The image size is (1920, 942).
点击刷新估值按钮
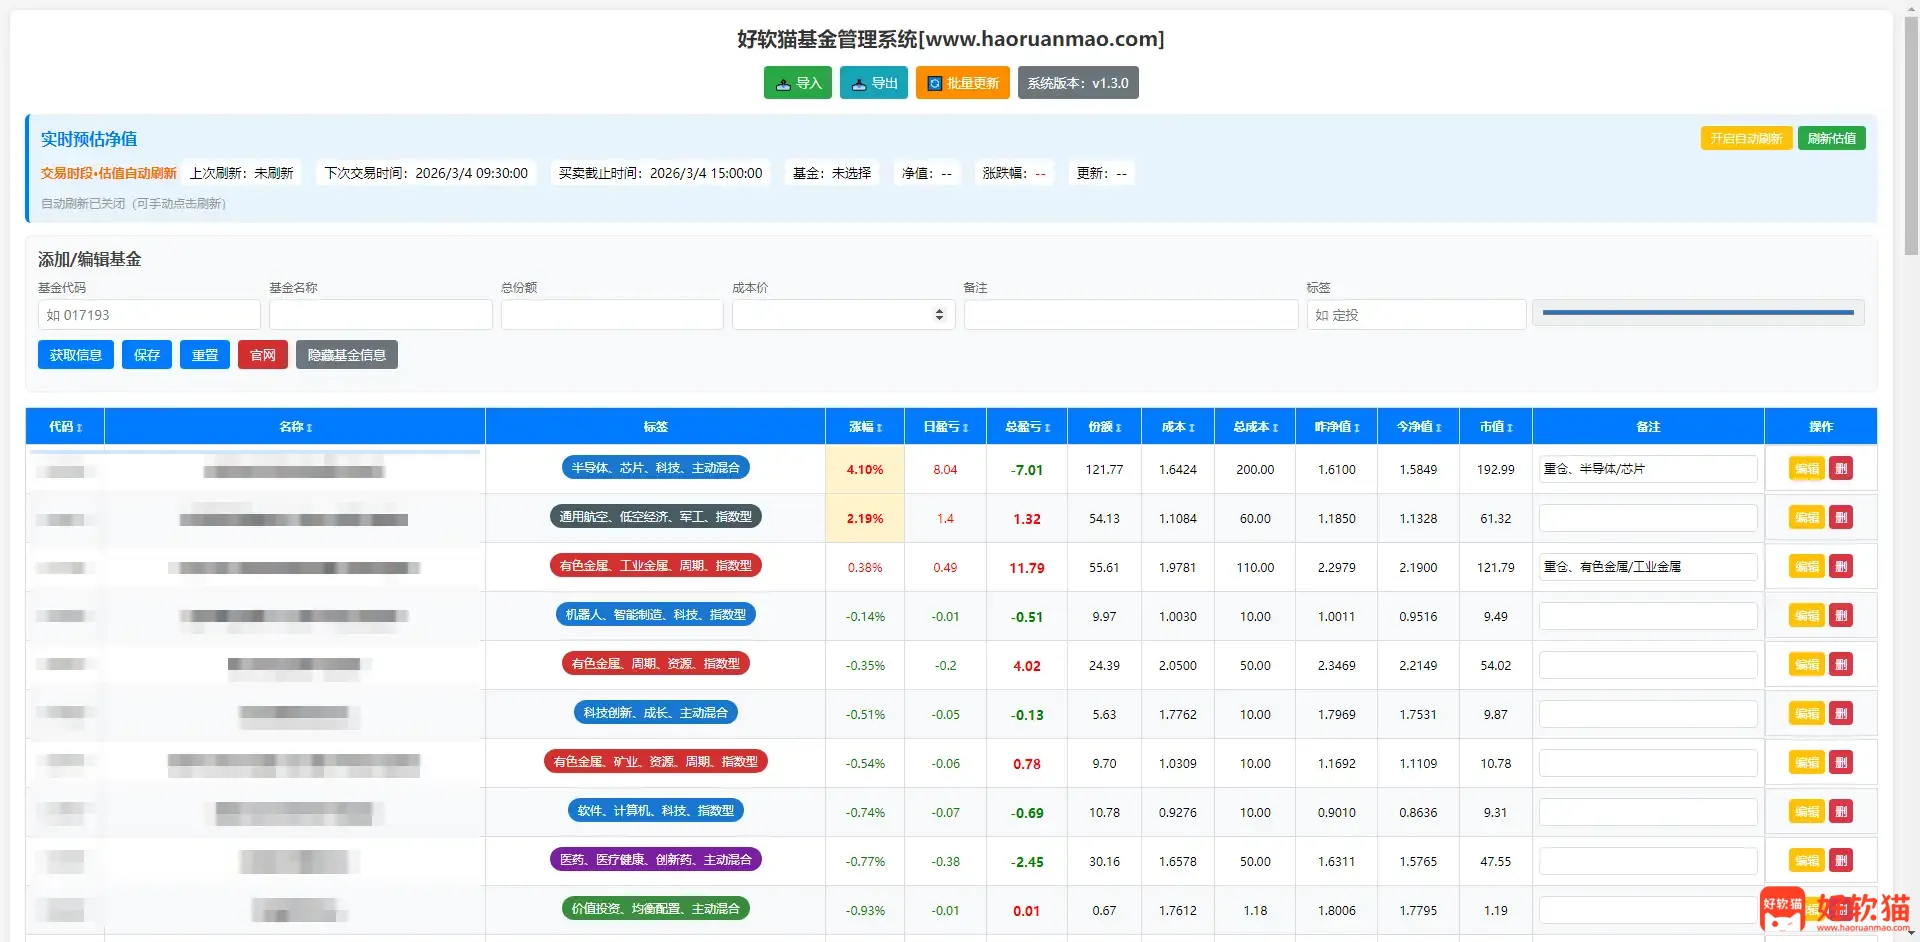pos(1832,138)
